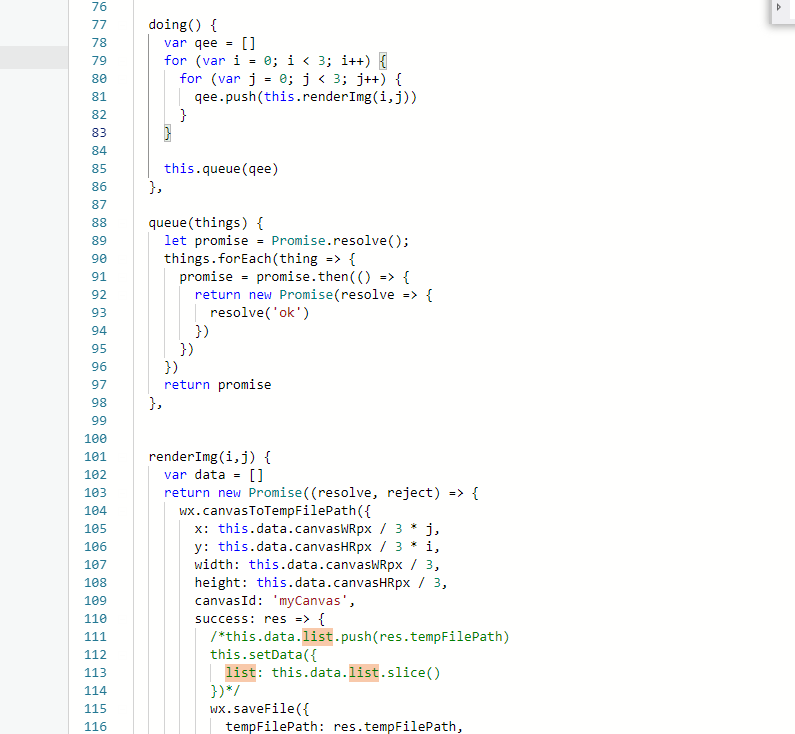The width and height of the screenshot is (795, 734).
Task: Click the 'queue(things) {' method declaration
Action: (x=206, y=223)
